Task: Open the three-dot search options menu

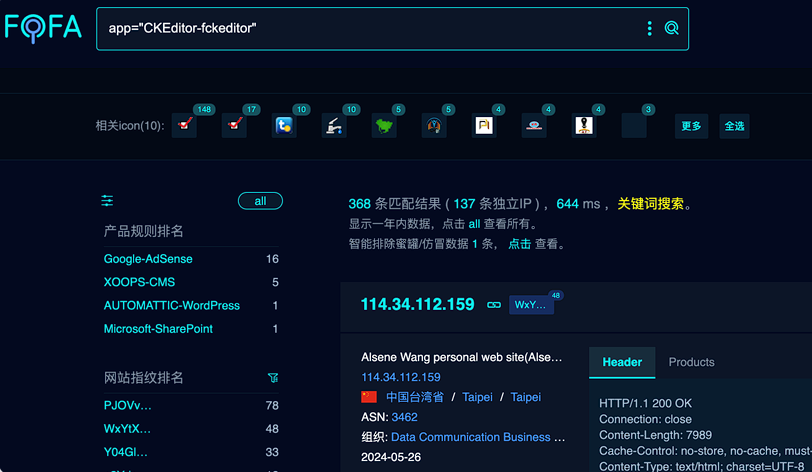Action: coord(649,29)
